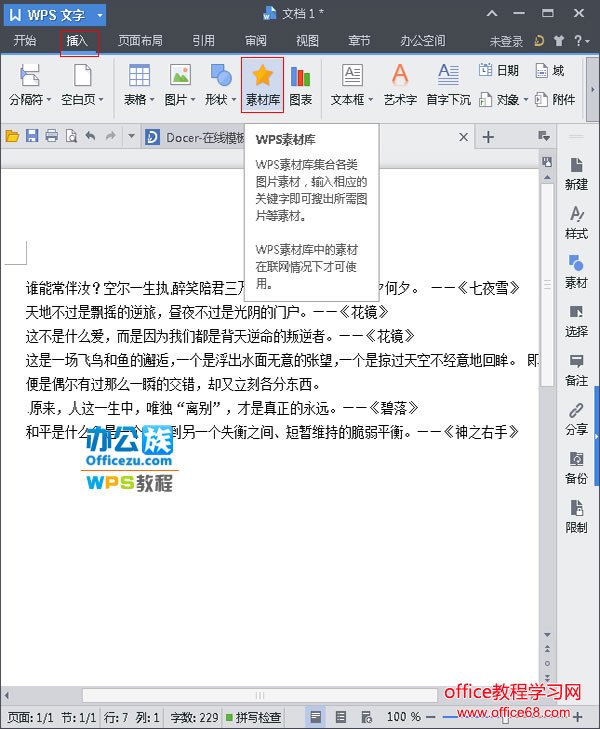Open 新建 in the right sidebar
This screenshot has height=729, width=600.
pyautogui.click(x=576, y=174)
